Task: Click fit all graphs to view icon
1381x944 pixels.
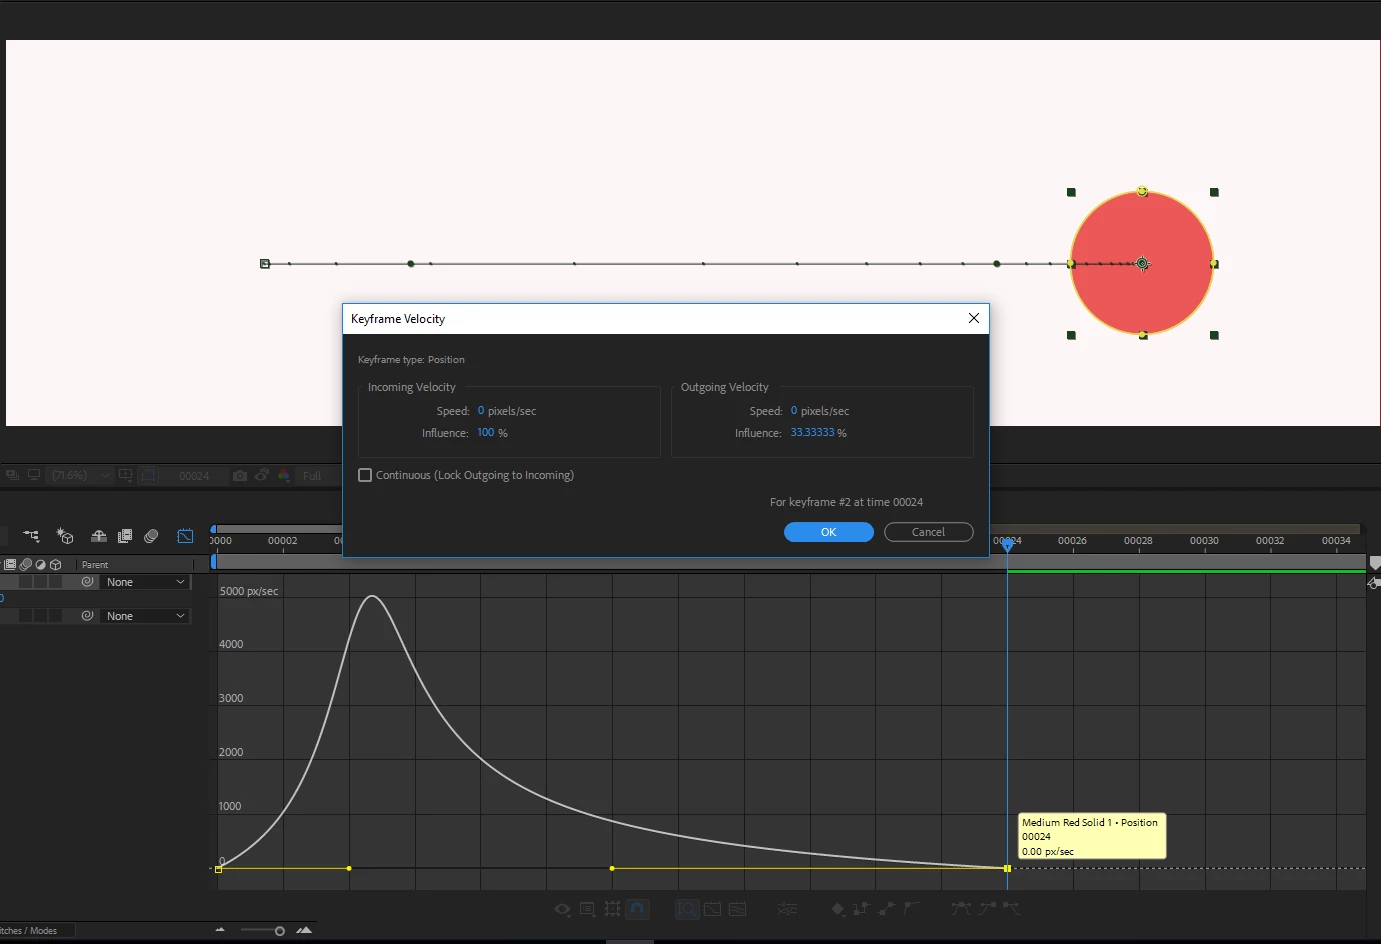Action: [x=737, y=909]
